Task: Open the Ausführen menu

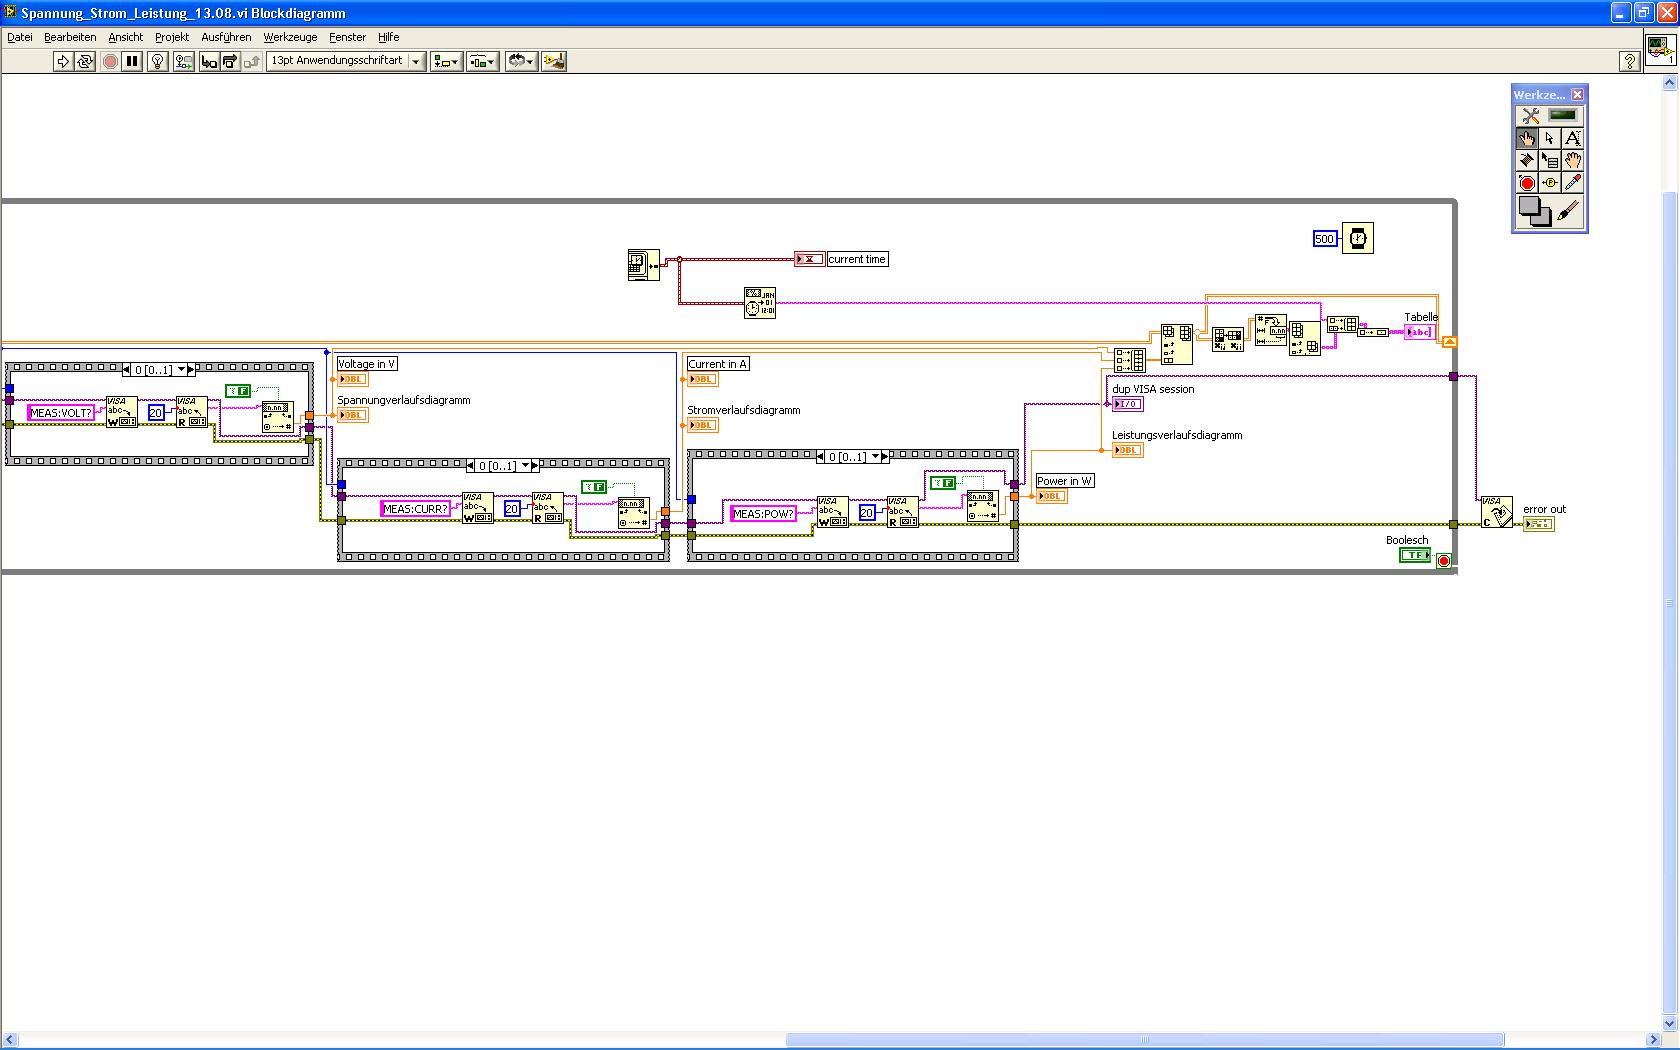Action: (226, 37)
